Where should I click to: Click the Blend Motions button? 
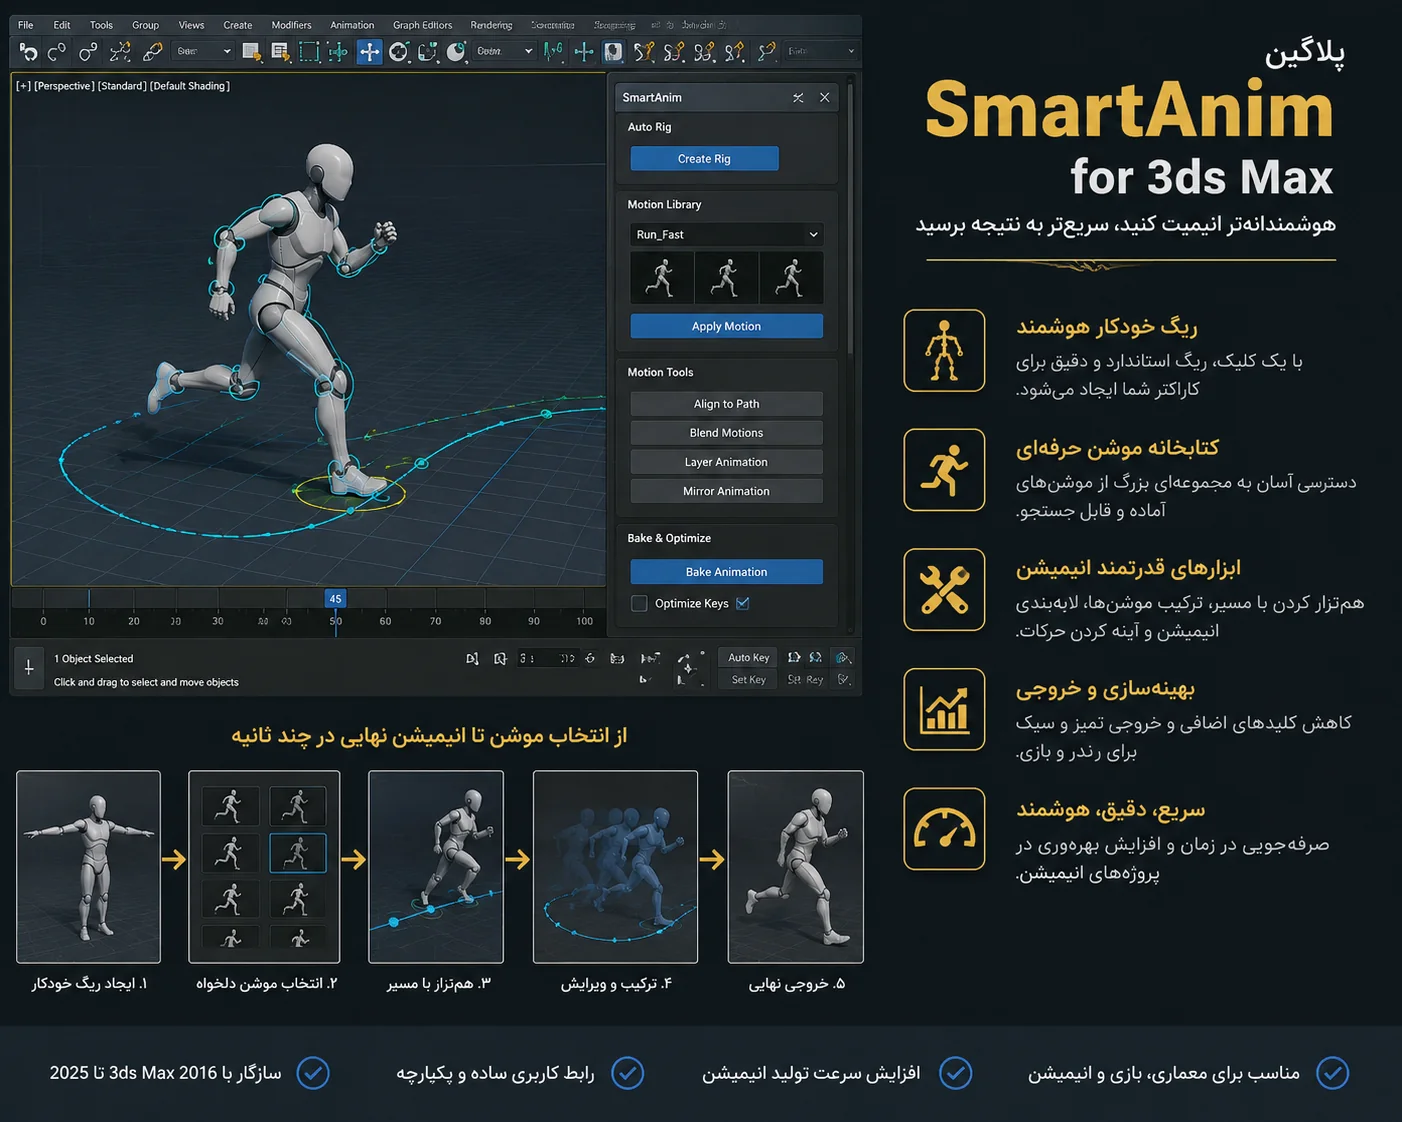[726, 433]
